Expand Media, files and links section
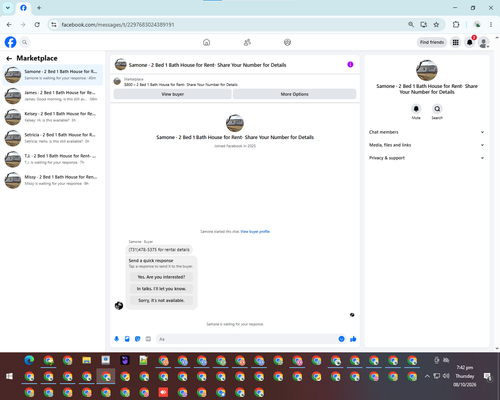500x400 pixels. pyautogui.click(x=427, y=145)
